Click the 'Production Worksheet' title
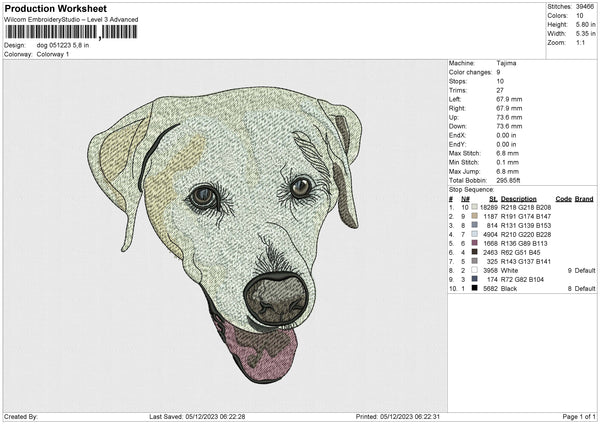This screenshot has width=600, height=424. (x=56, y=8)
